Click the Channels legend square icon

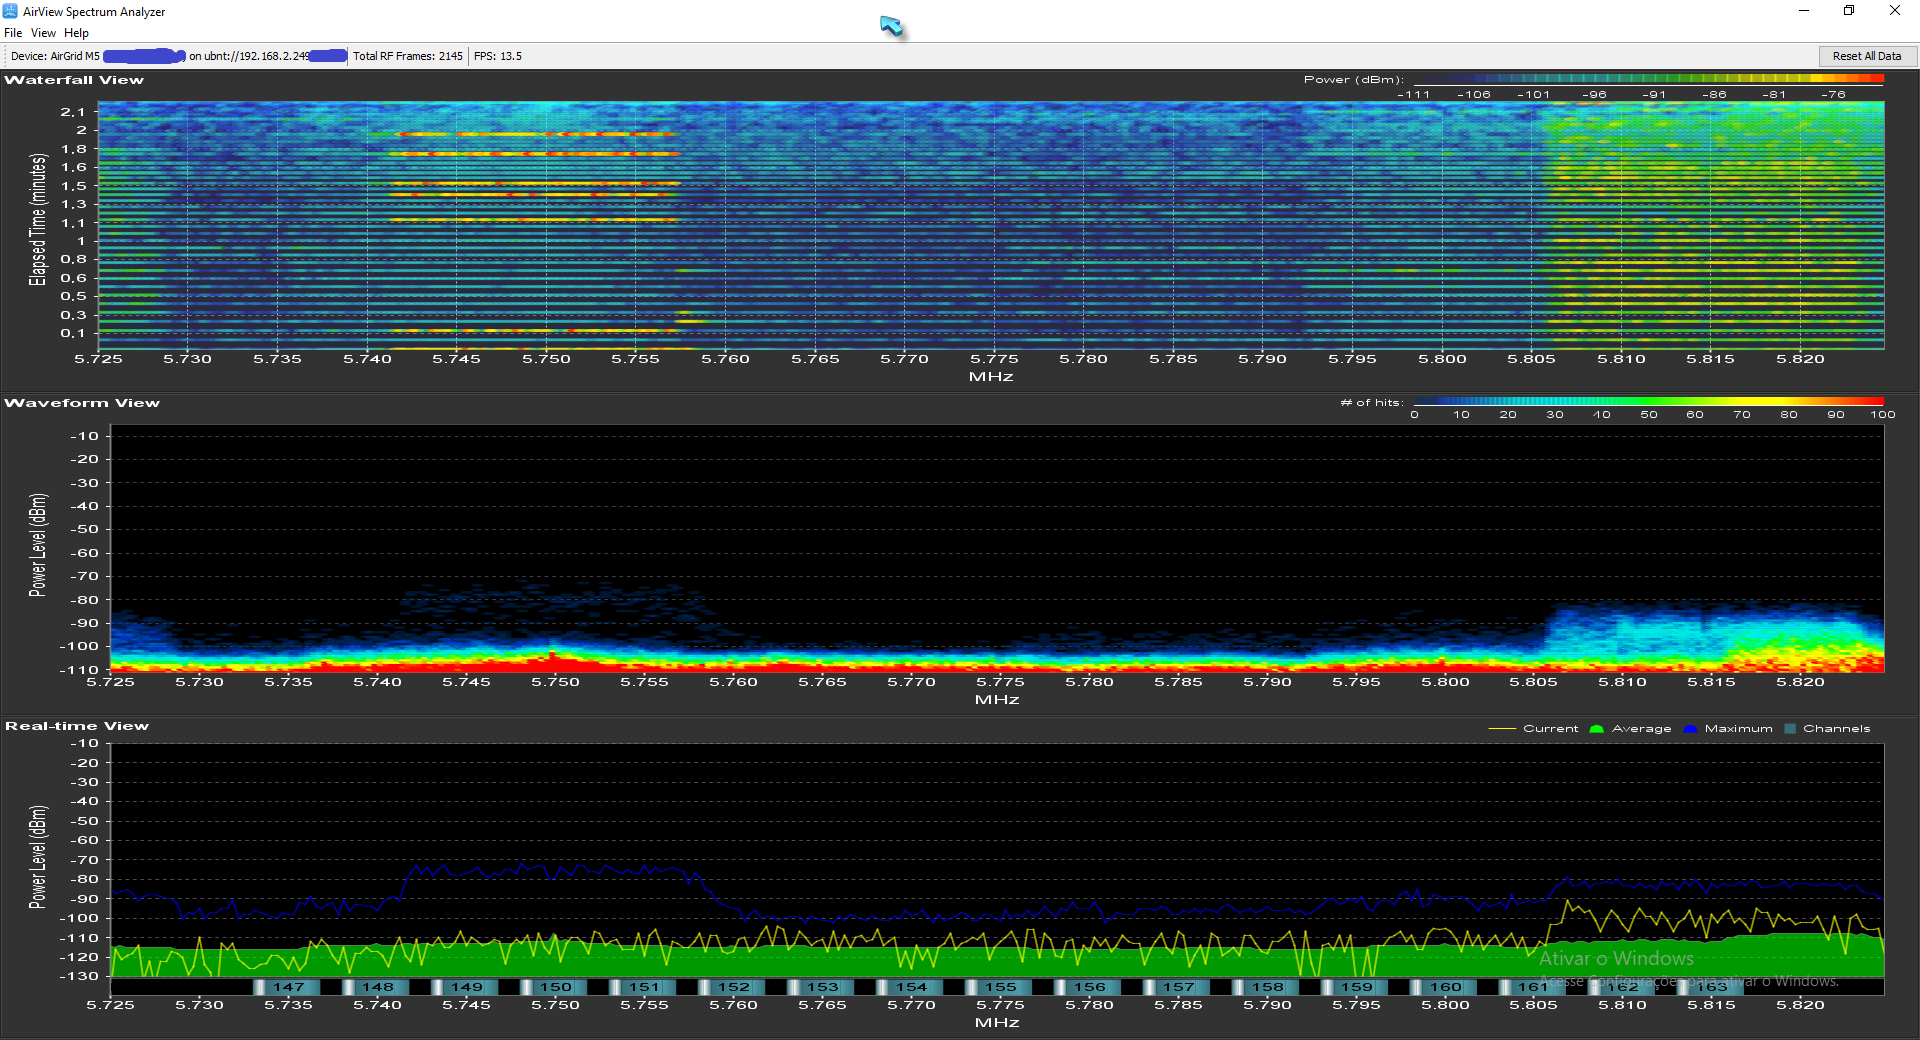[1790, 729]
